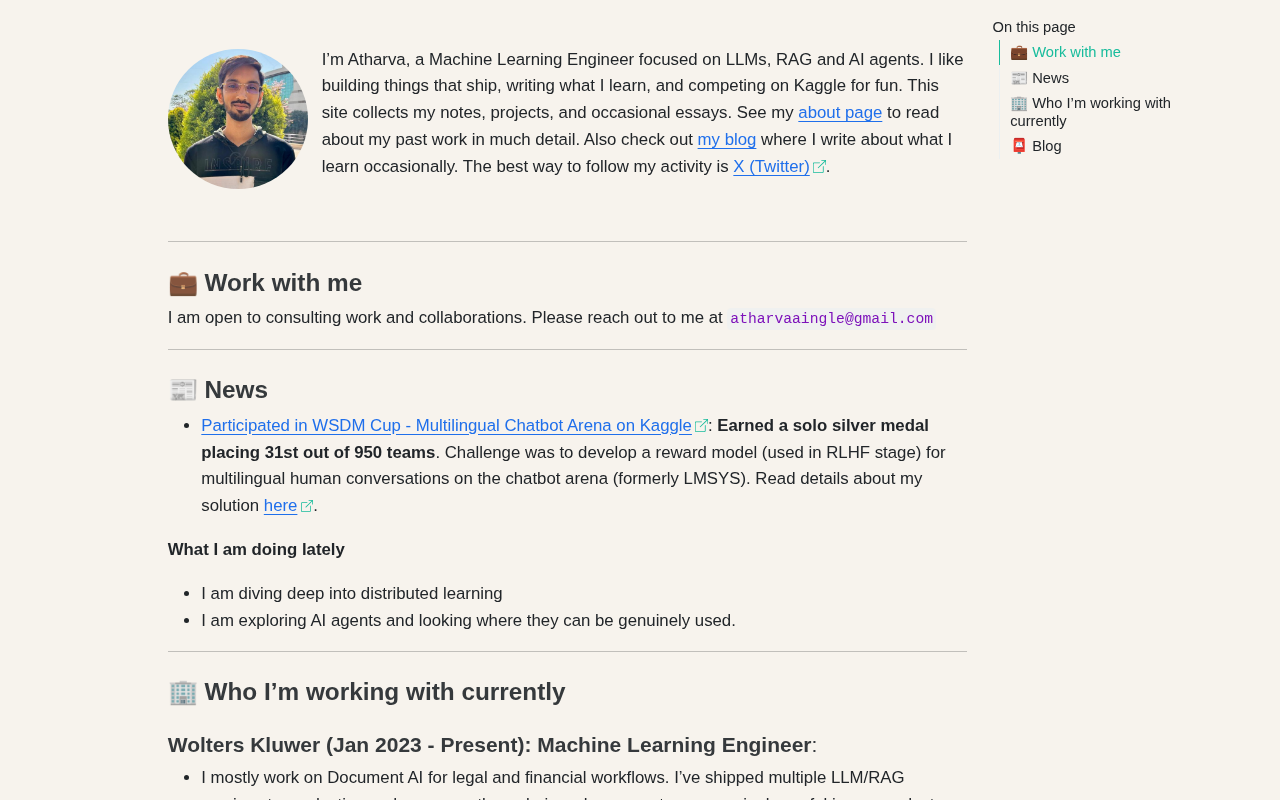Click the briefcase emoji in Work with me heading

[183, 283]
